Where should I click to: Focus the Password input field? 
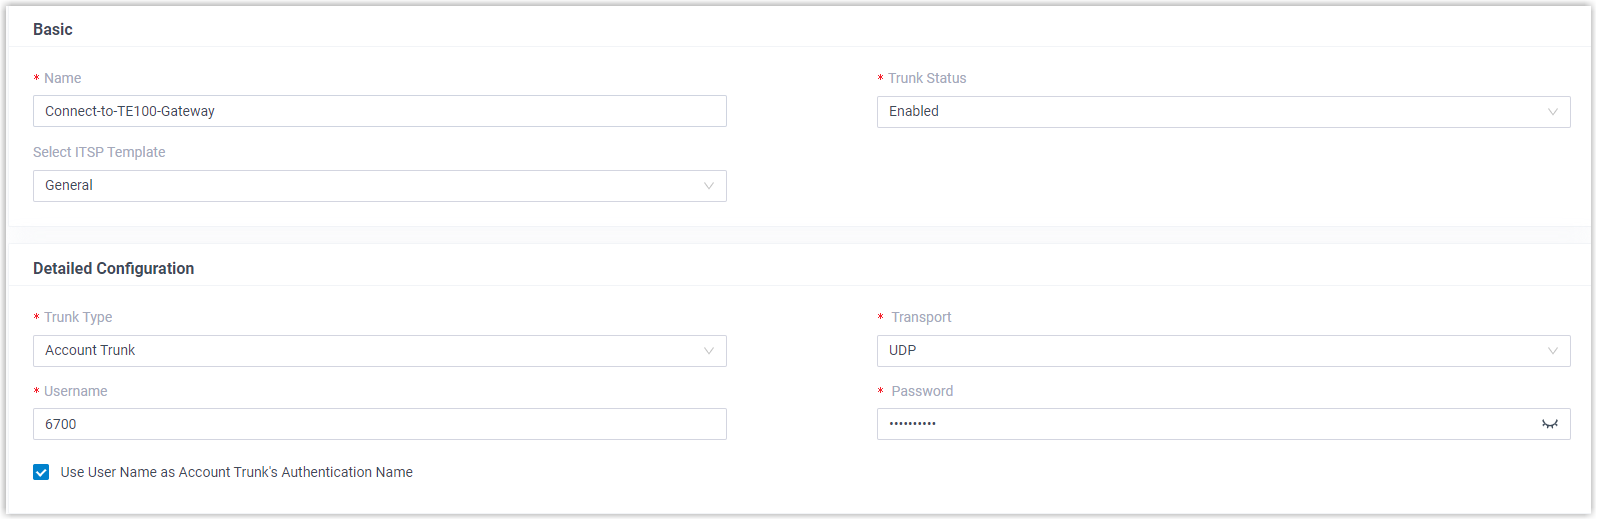[x=1200, y=424]
